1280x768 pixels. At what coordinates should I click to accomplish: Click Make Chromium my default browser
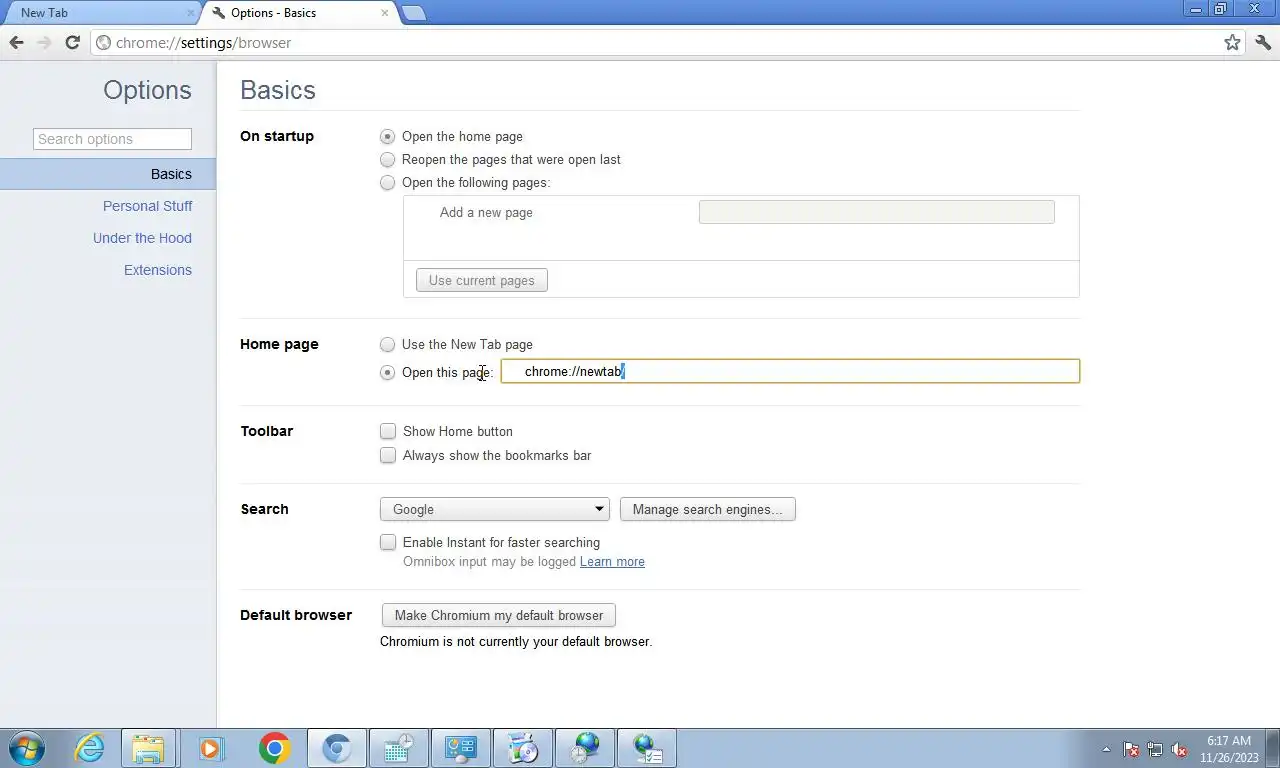coord(499,615)
